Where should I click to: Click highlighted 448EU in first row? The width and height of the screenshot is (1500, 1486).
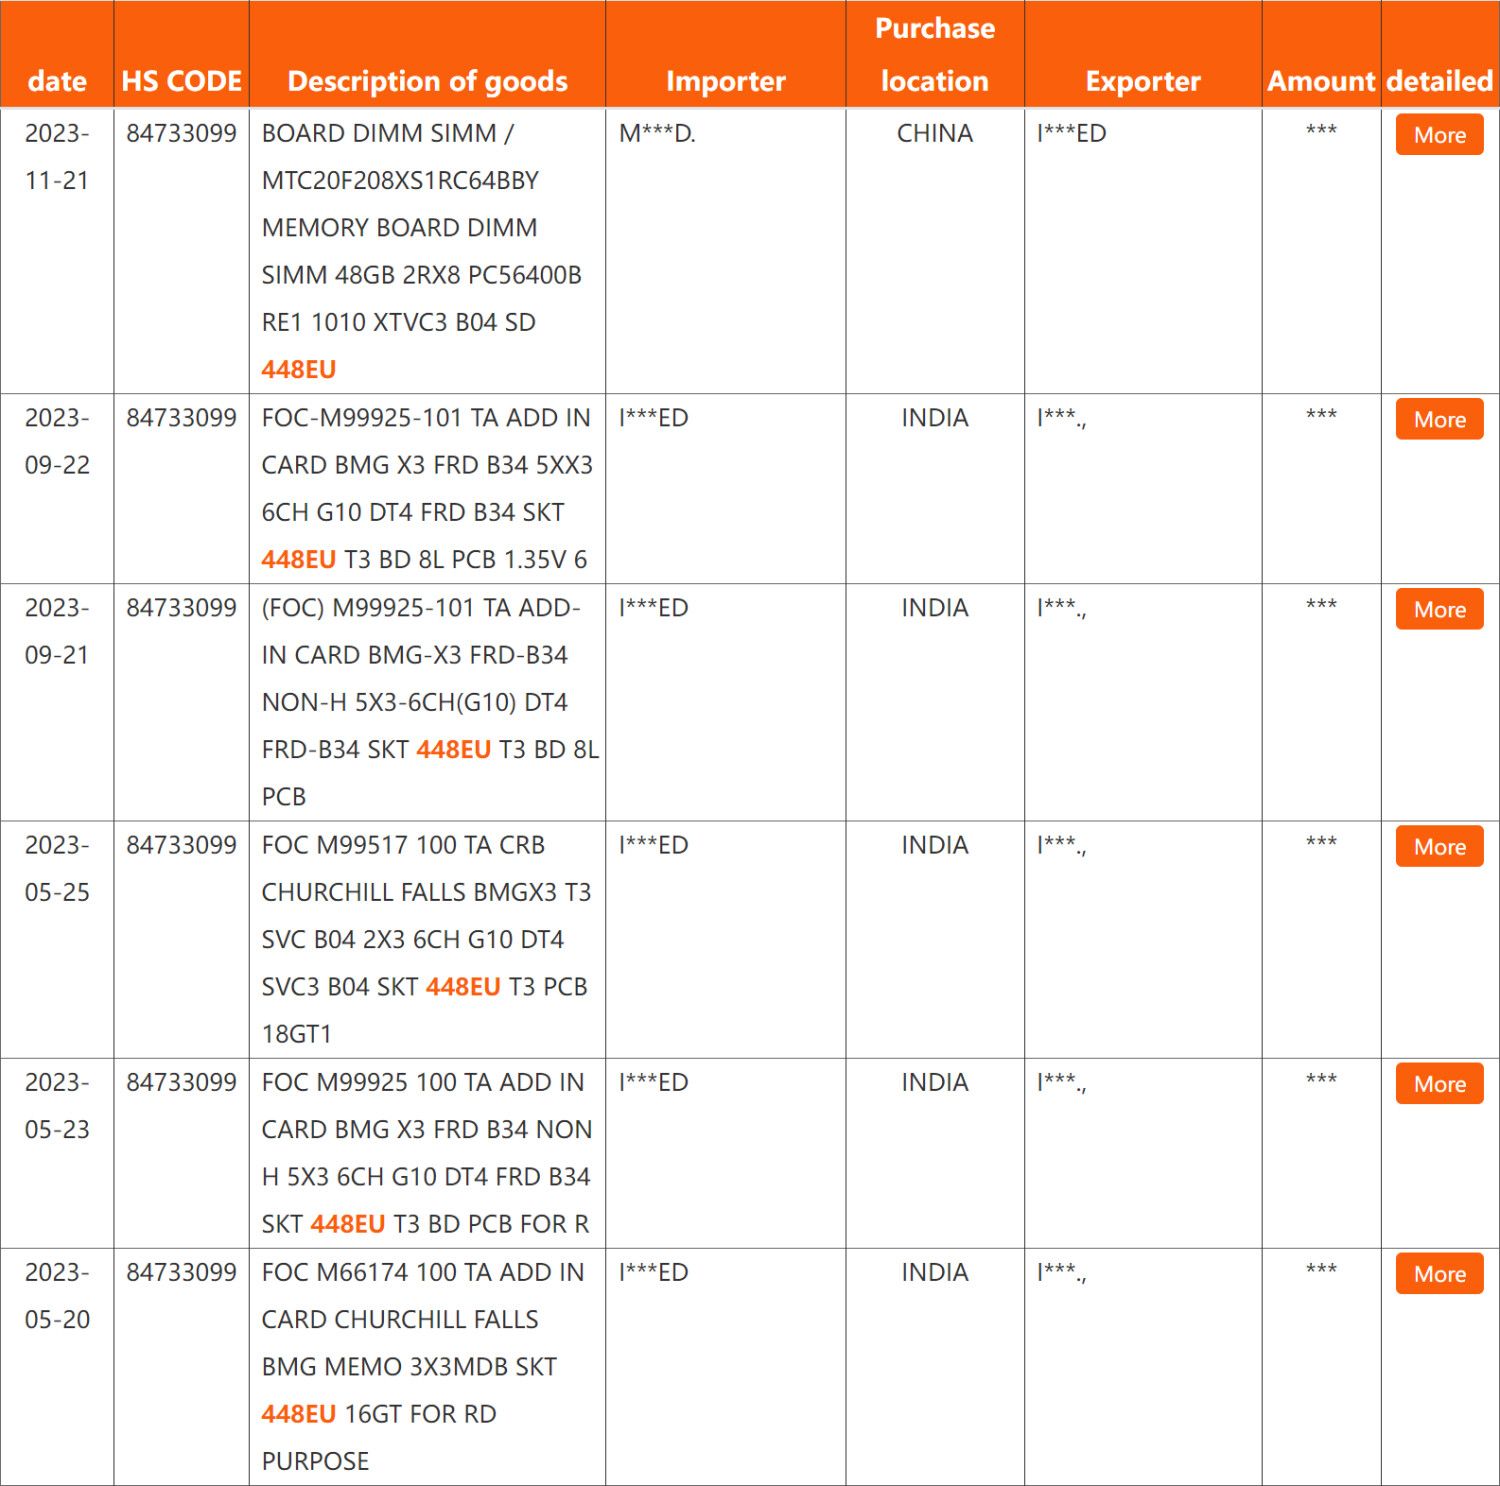298,370
